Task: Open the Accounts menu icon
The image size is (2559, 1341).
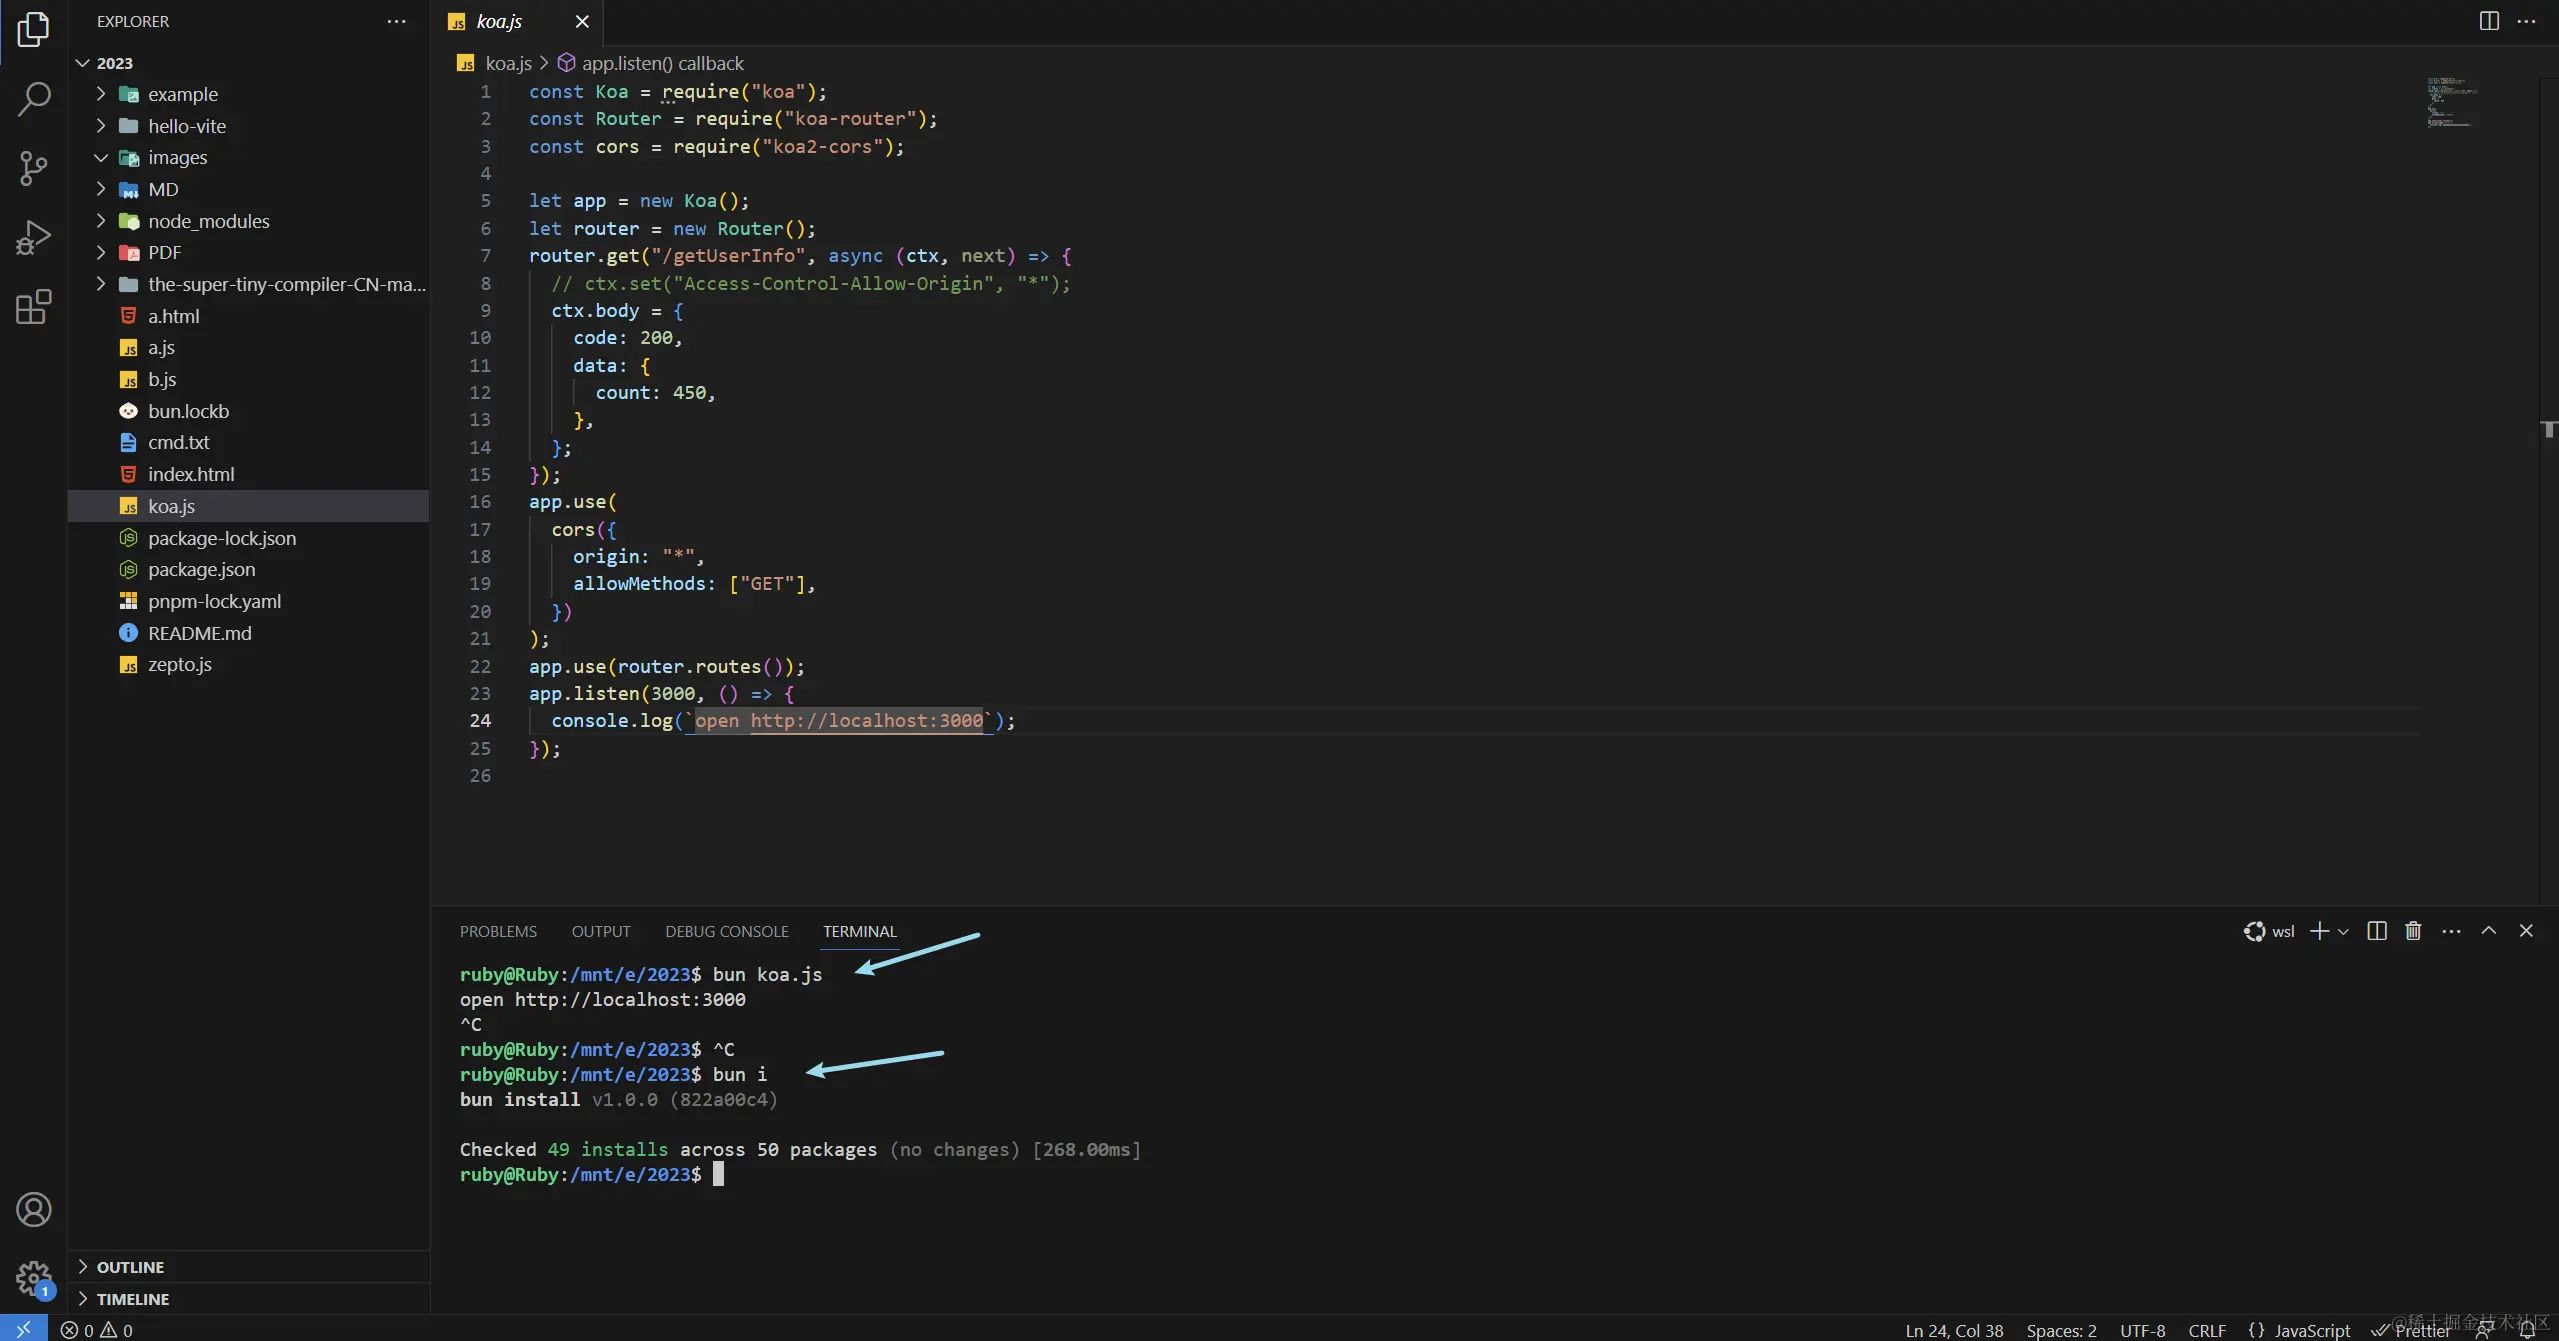Action: pos(33,1210)
